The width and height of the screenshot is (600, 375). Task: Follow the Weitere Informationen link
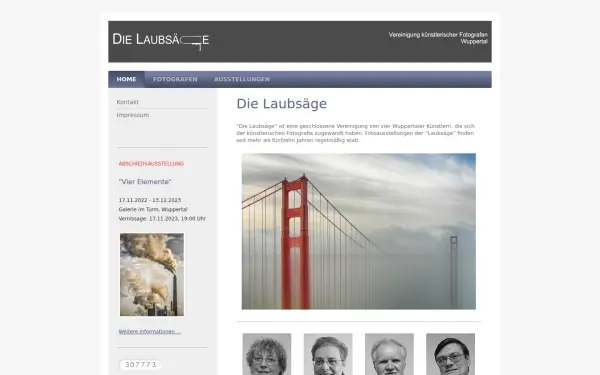point(150,332)
